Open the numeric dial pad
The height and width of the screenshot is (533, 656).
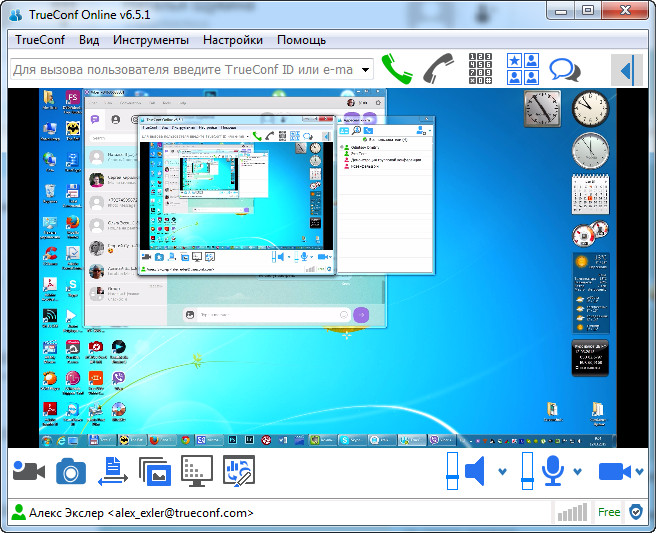(x=480, y=69)
